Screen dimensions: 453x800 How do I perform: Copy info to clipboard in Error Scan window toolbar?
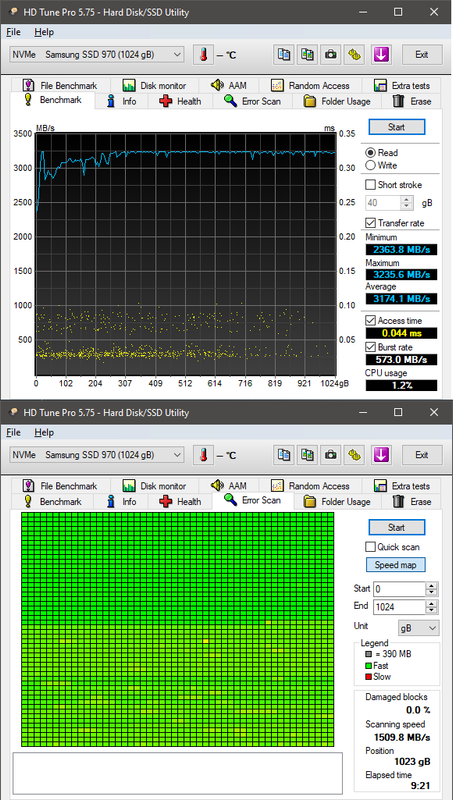(x=283, y=455)
